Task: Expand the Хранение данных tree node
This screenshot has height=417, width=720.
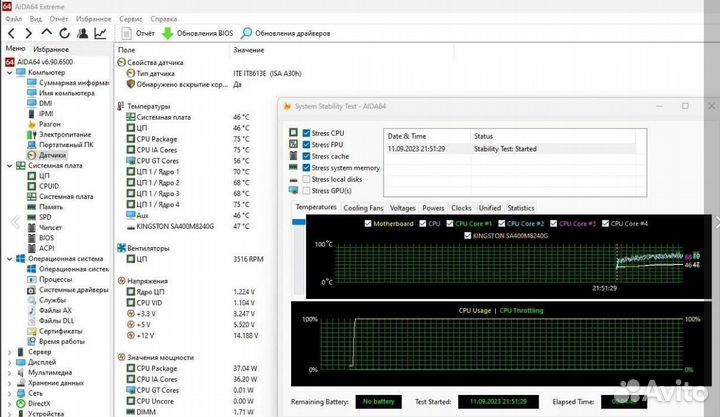Action: click(x=9, y=383)
